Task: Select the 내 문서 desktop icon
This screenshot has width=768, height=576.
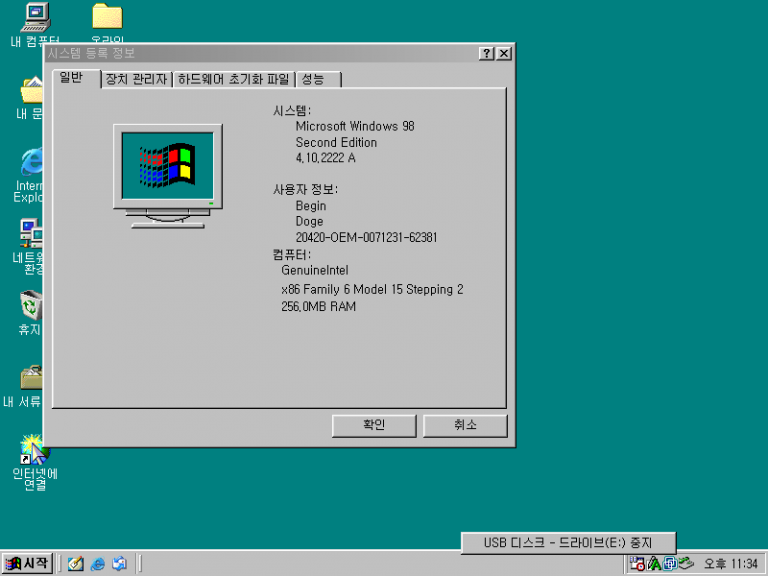Action: point(30,98)
